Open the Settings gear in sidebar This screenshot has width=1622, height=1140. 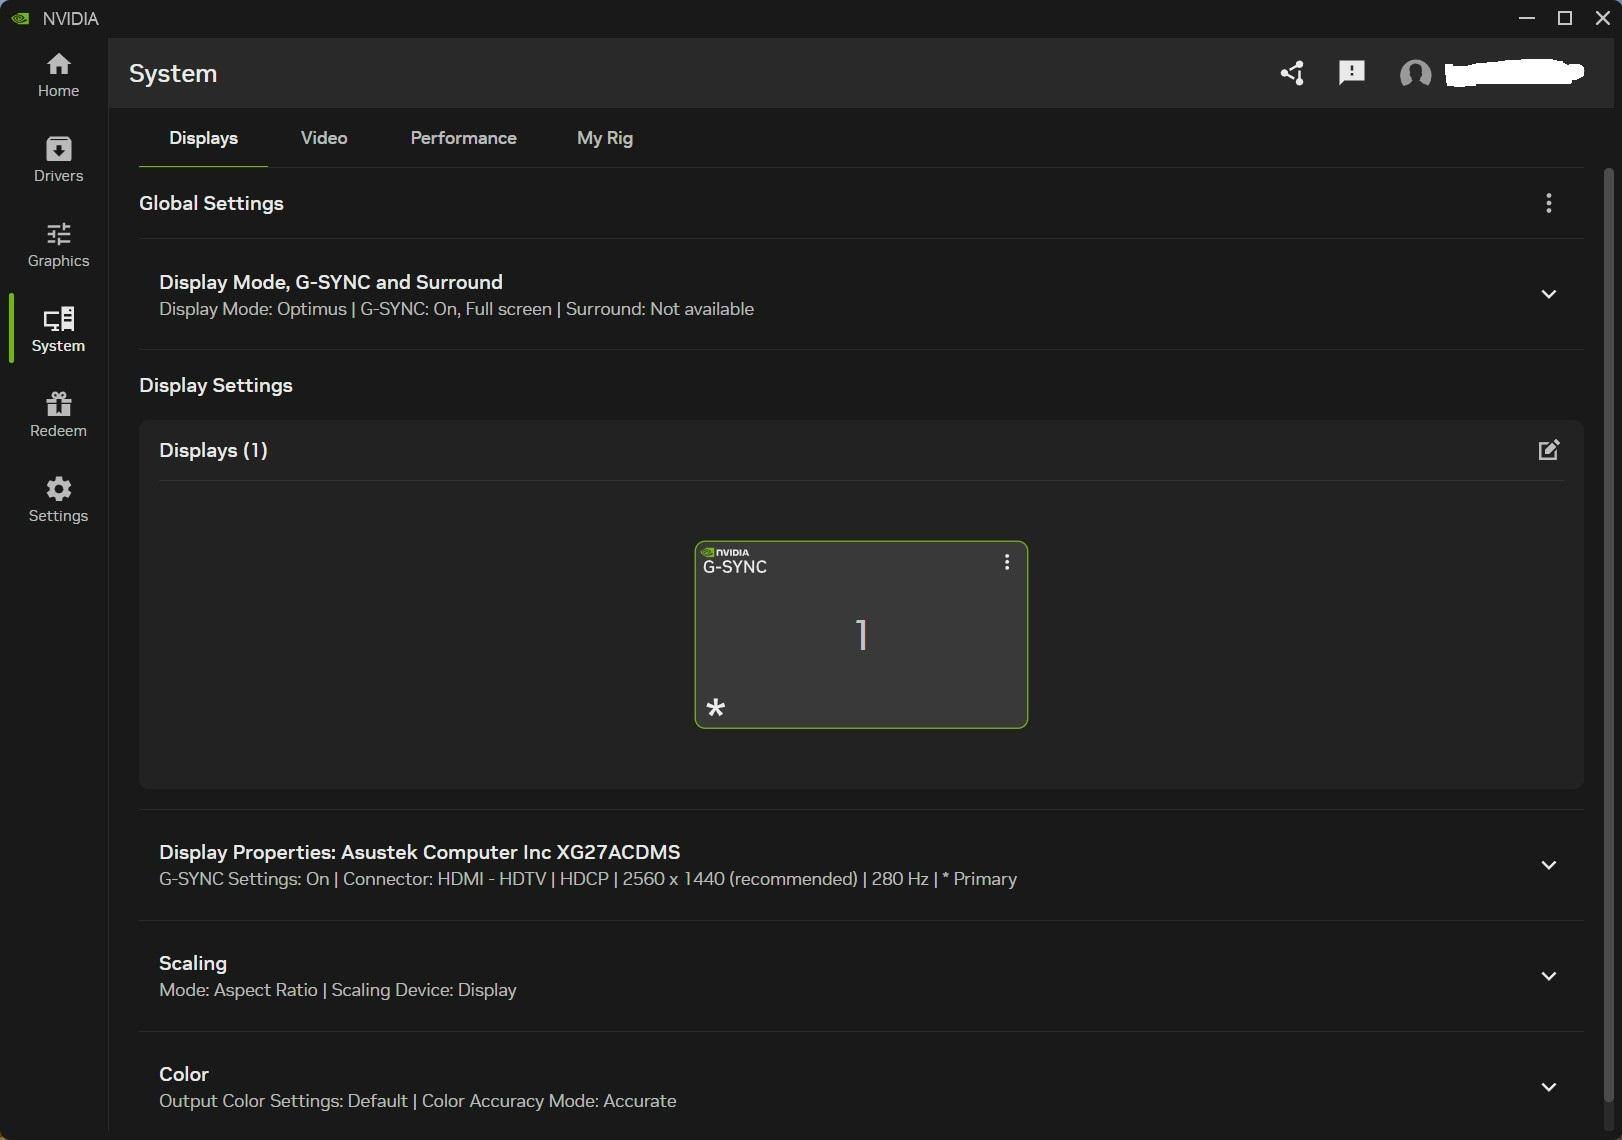[58, 500]
